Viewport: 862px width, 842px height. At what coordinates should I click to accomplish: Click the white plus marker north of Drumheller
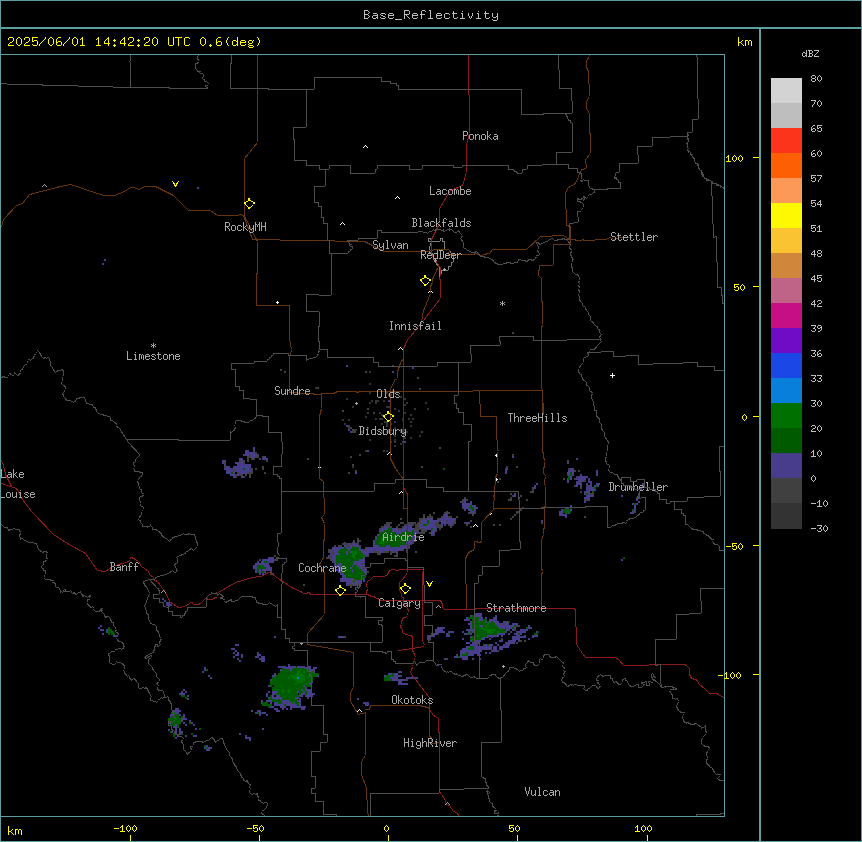[x=612, y=375]
